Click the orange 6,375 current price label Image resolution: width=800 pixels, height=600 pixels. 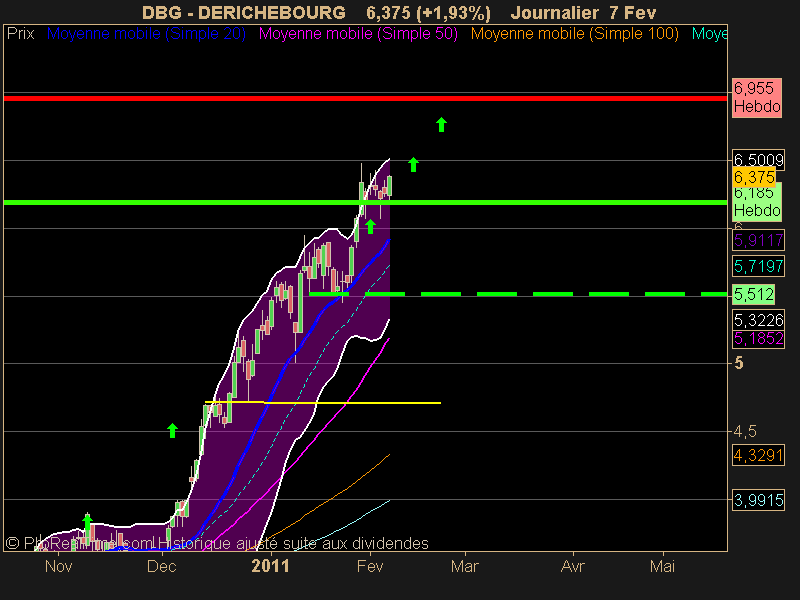[754, 178]
